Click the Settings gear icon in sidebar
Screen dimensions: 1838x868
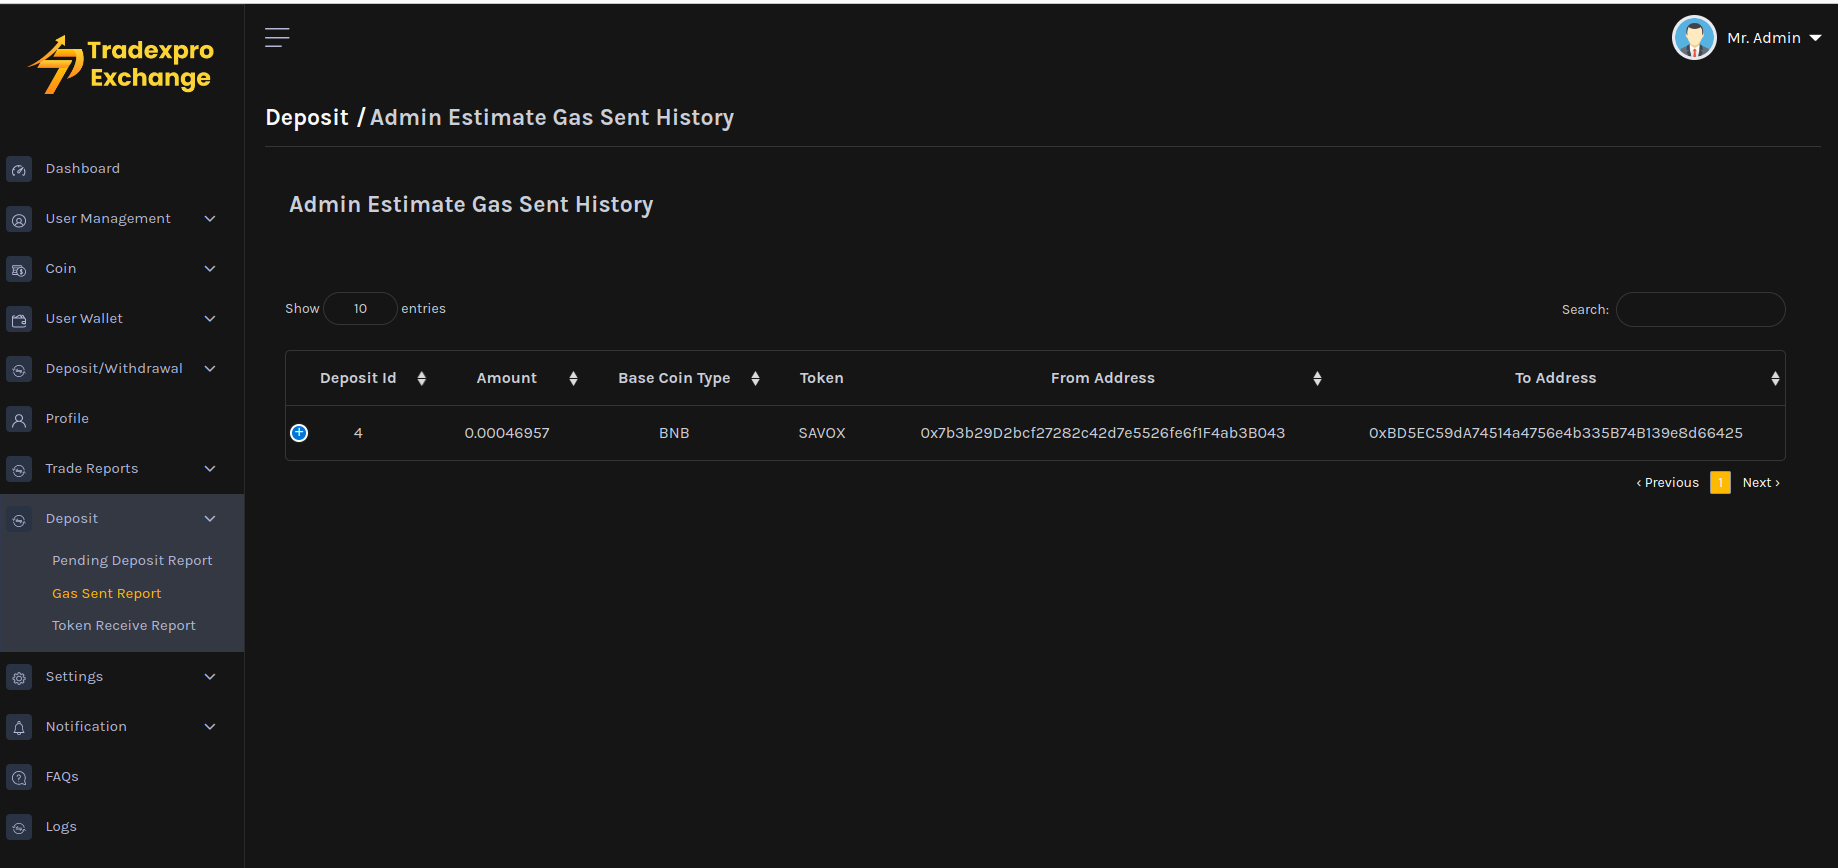pos(19,678)
